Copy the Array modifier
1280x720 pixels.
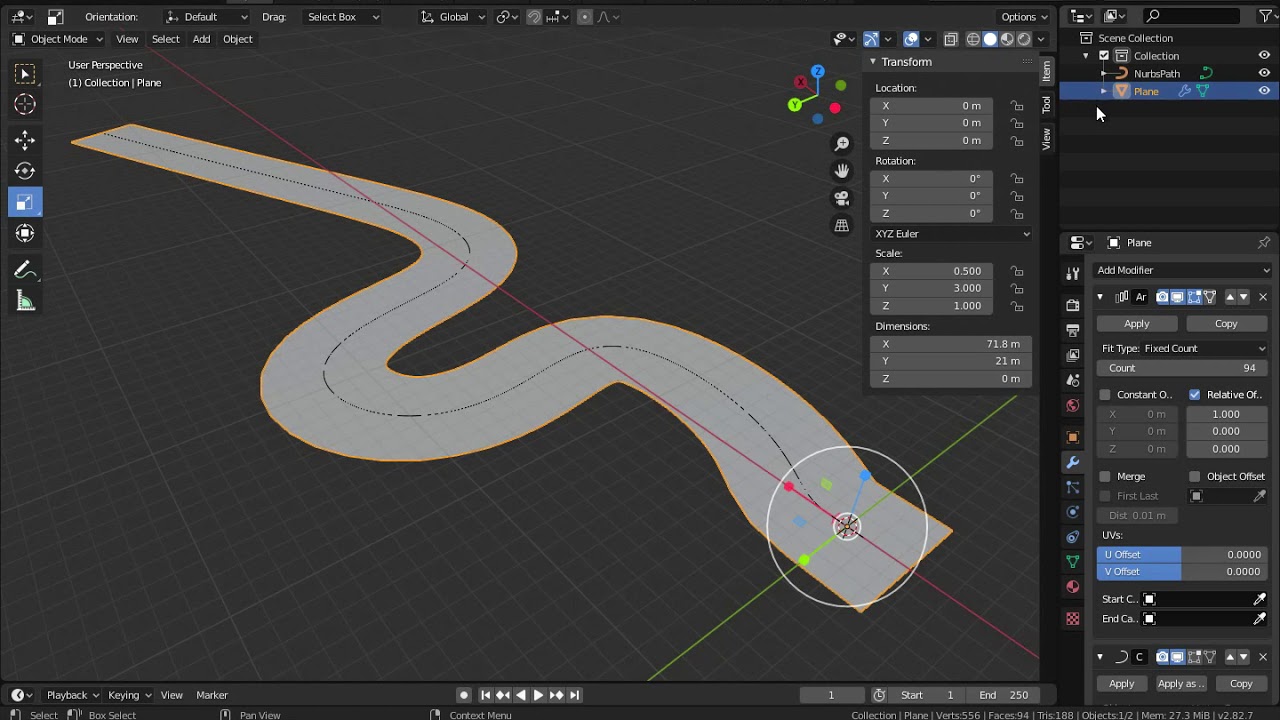[1226, 324]
